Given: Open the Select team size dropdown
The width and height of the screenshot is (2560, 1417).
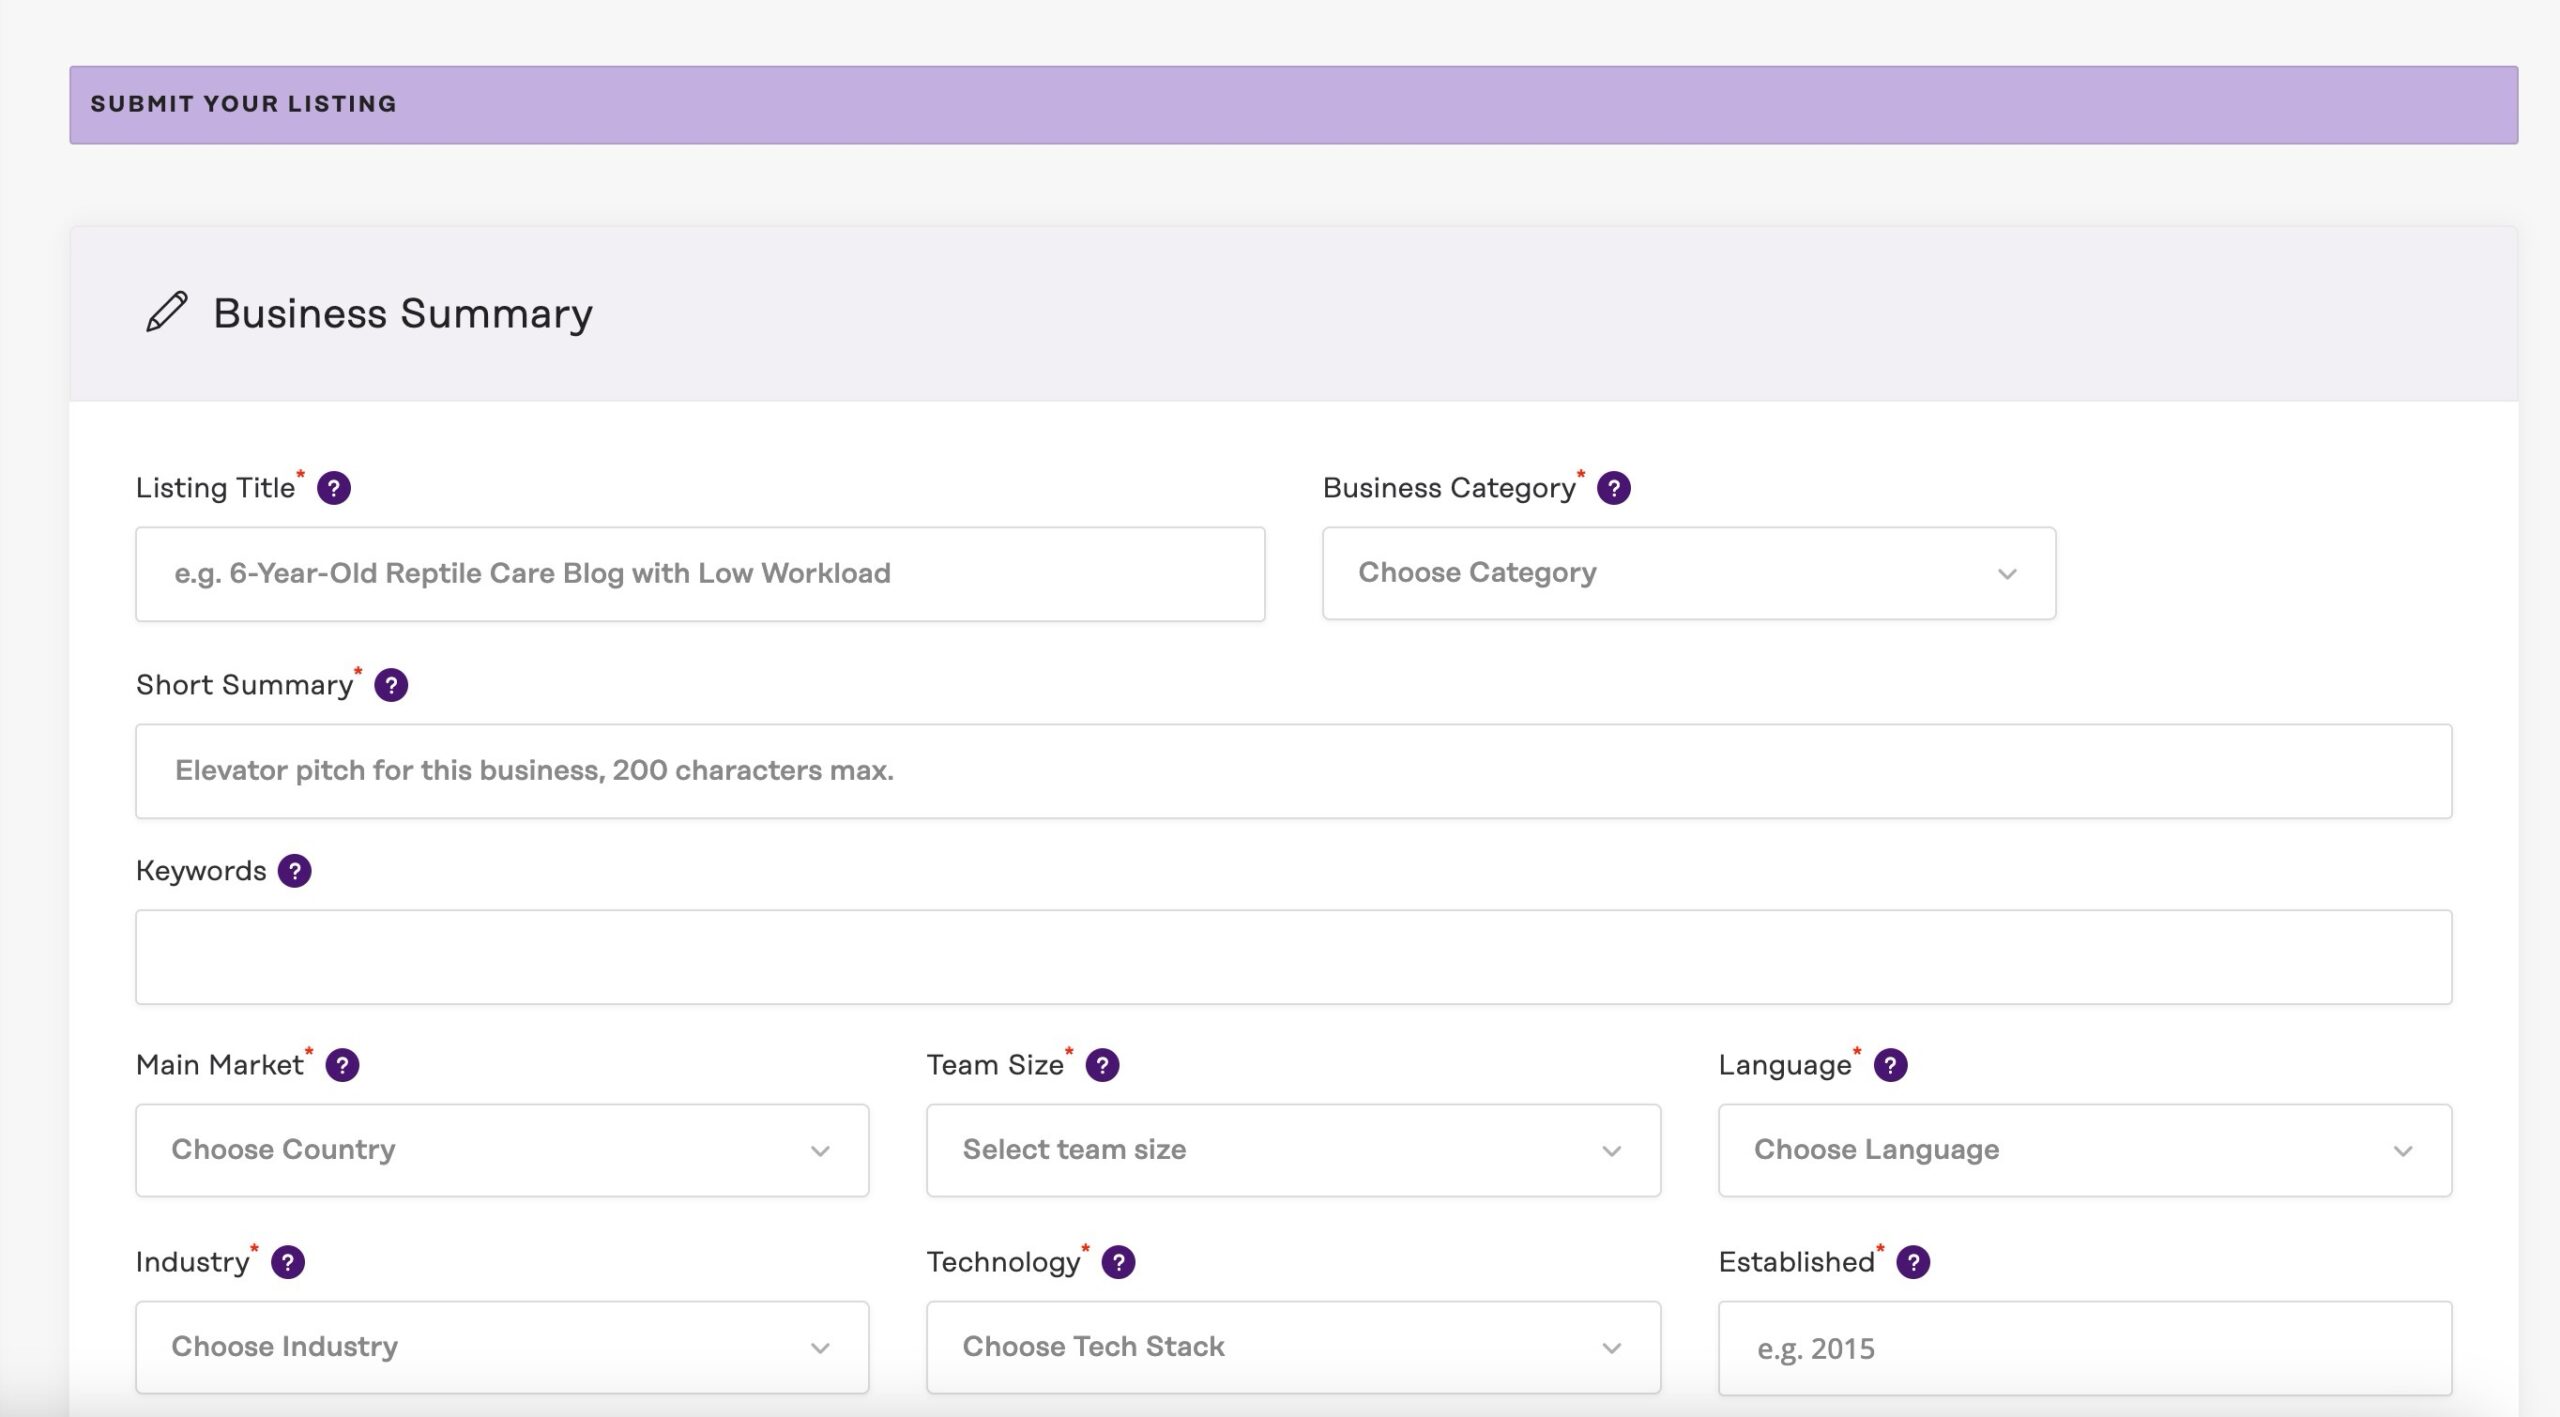Looking at the screenshot, I should click(x=1293, y=1150).
